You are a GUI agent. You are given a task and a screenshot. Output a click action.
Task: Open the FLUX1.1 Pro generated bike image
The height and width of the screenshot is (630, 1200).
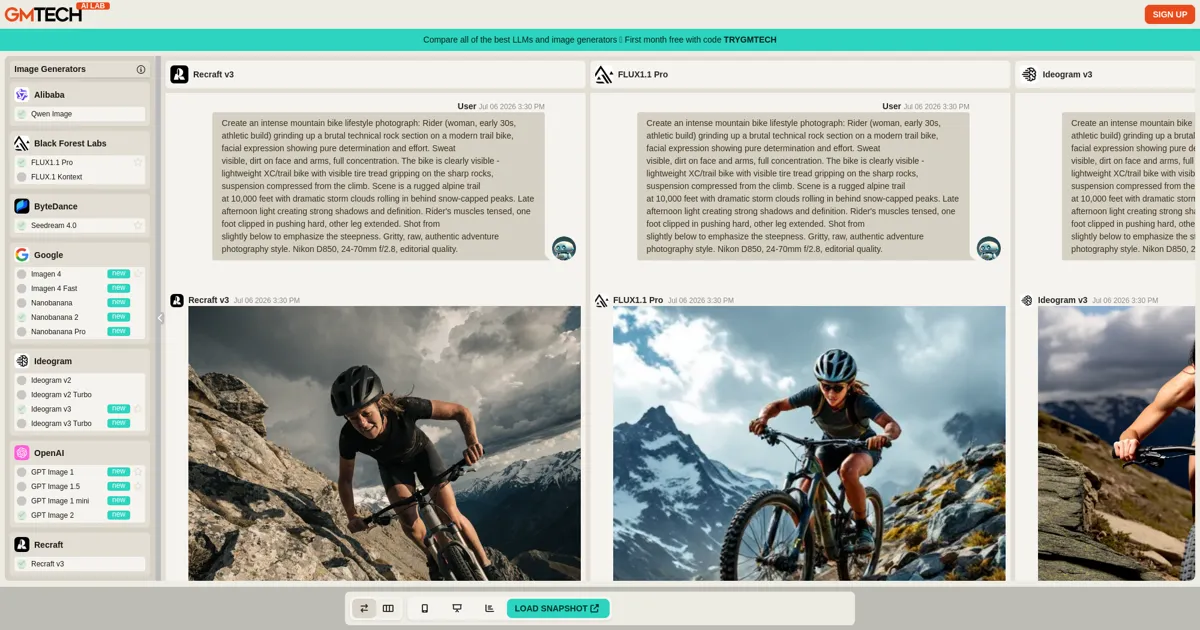(x=809, y=443)
